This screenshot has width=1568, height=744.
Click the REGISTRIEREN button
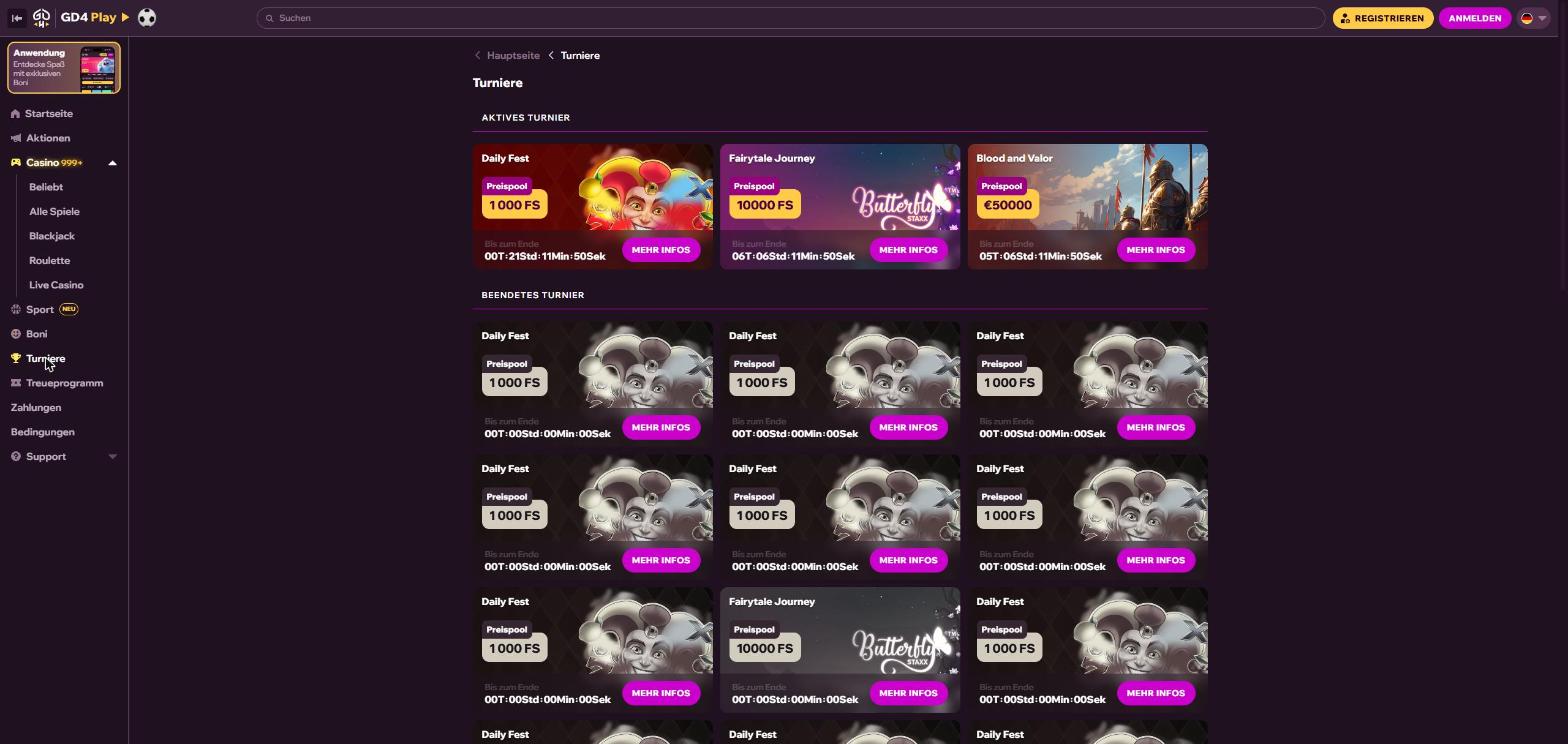[x=1383, y=18]
